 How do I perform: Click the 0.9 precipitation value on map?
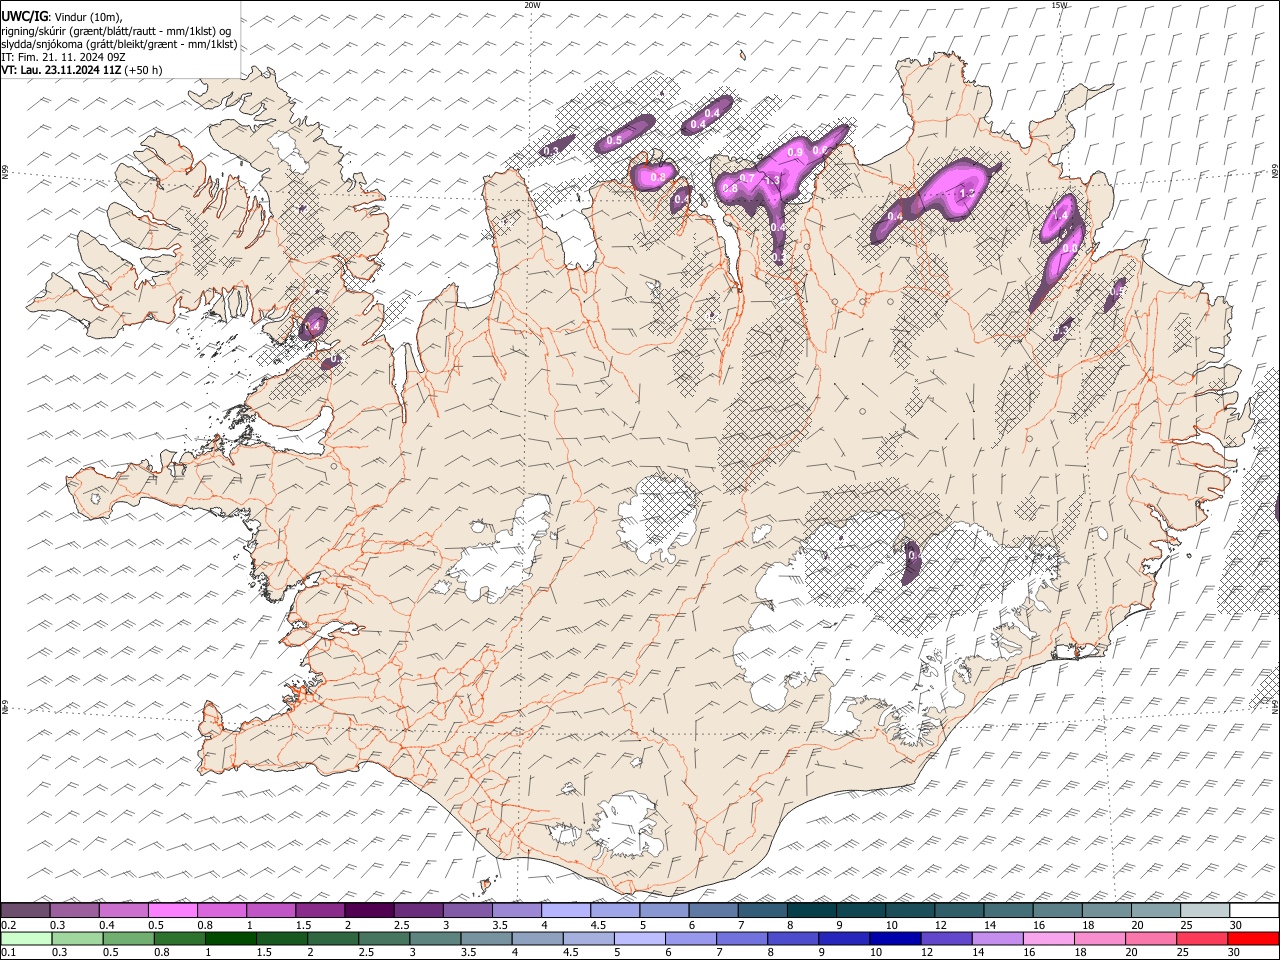[x=795, y=151]
